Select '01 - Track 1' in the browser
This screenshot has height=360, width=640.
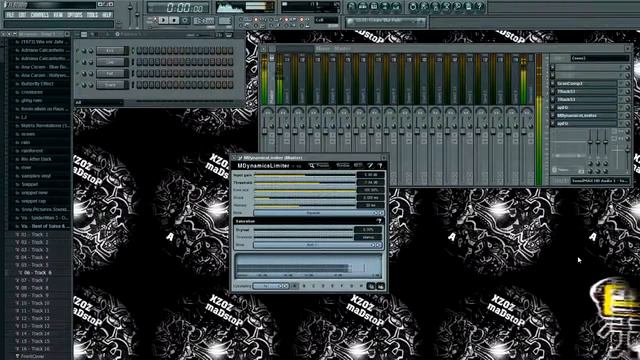pos(34,235)
